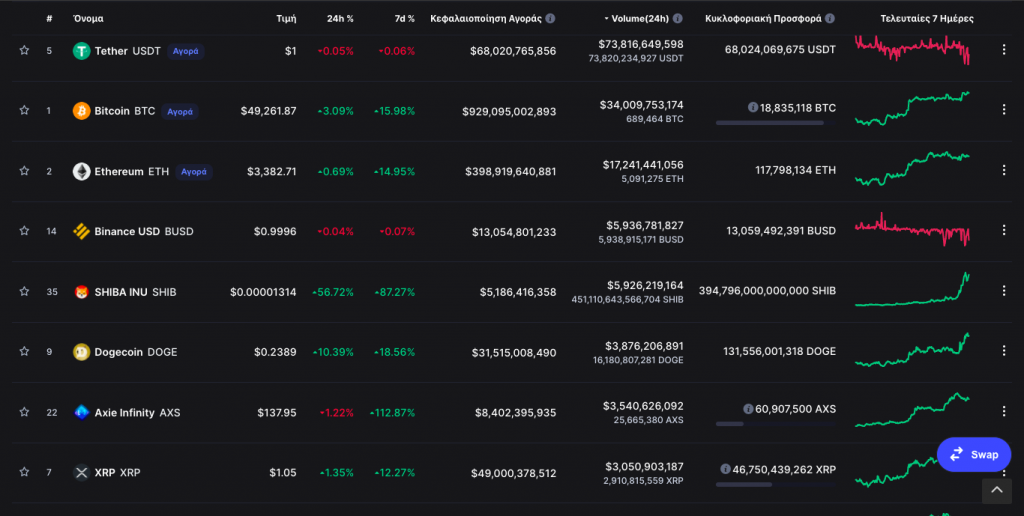Star Tether to add to watchlist
The height and width of the screenshot is (516, 1024).
(x=24, y=50)
